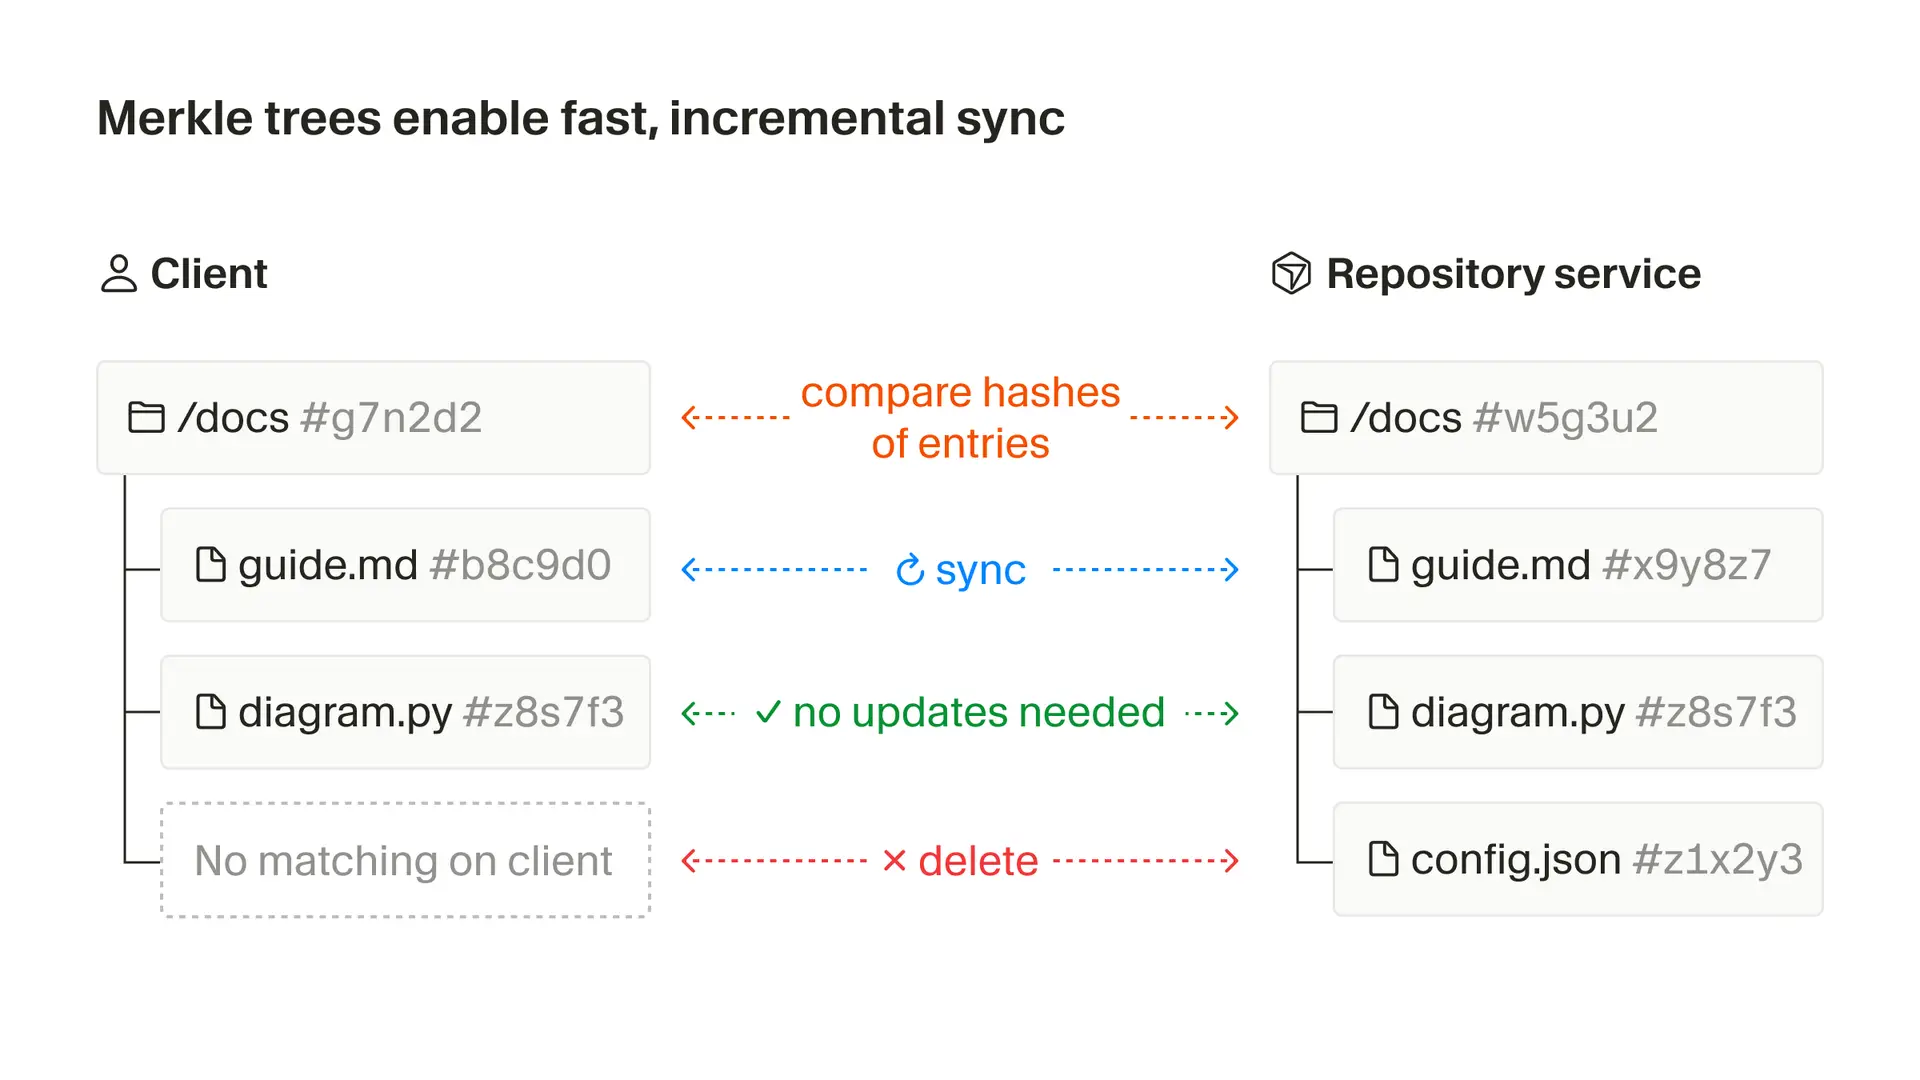Click the Client user icon

pyautogui.click(x=119, y=274)
